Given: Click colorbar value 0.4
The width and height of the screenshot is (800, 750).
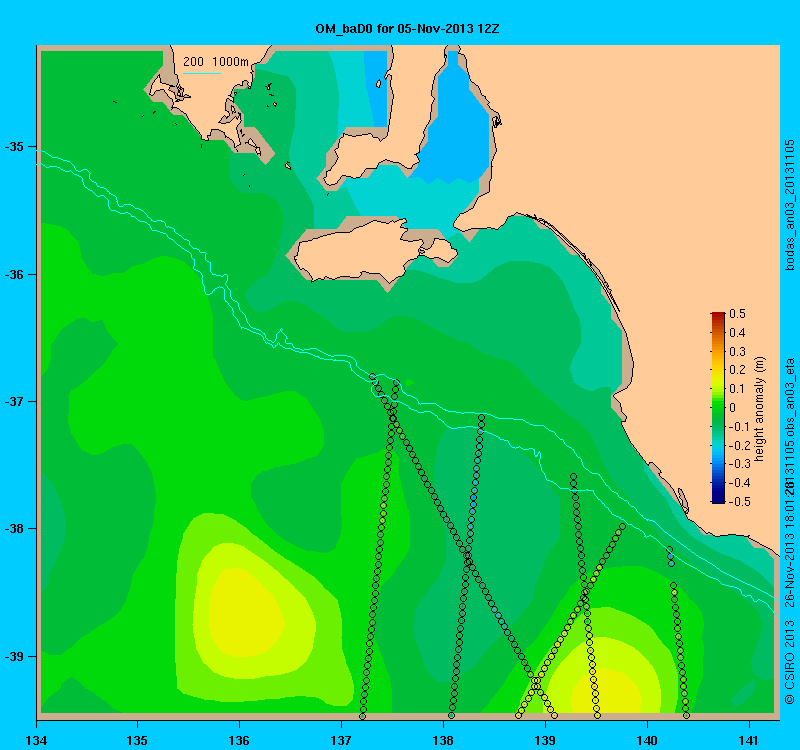Looking at the screenshot, I should click(737, 333).
